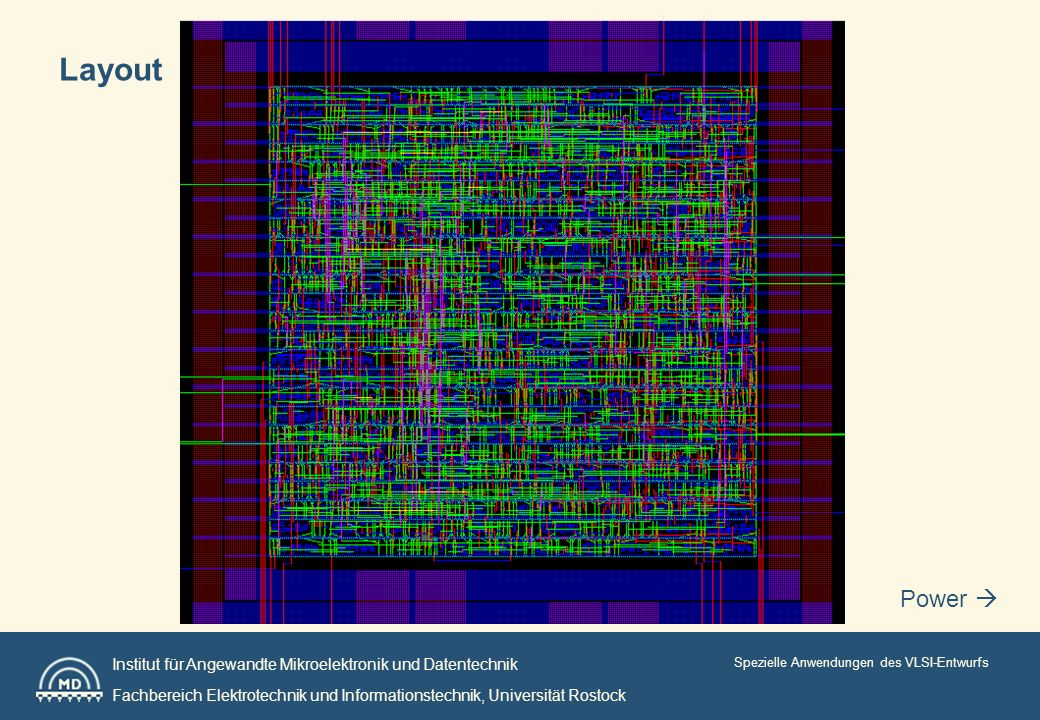Click 'Fachbereich Elektrotechnik und Informationstechnik, Universität Rostock' line

tap(369, 695)
